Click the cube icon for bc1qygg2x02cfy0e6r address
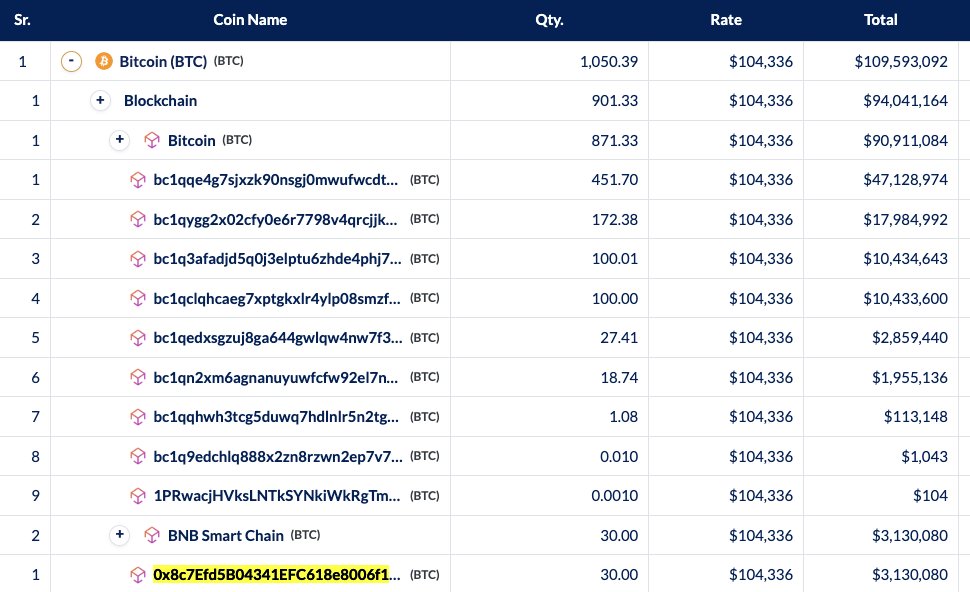The image size is (970, 592). tap(137, 220)
